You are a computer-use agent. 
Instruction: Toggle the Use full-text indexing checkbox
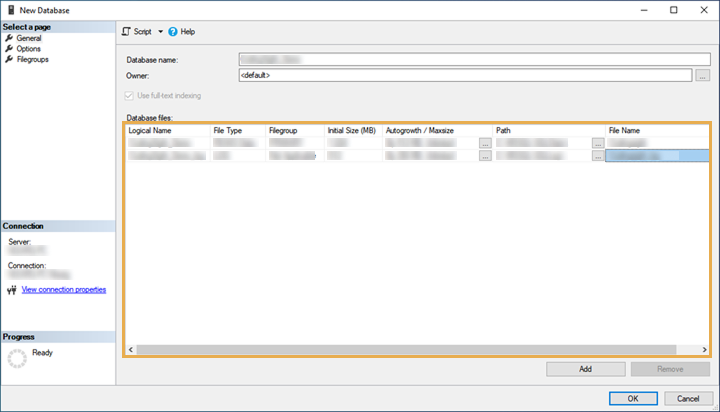128,96
